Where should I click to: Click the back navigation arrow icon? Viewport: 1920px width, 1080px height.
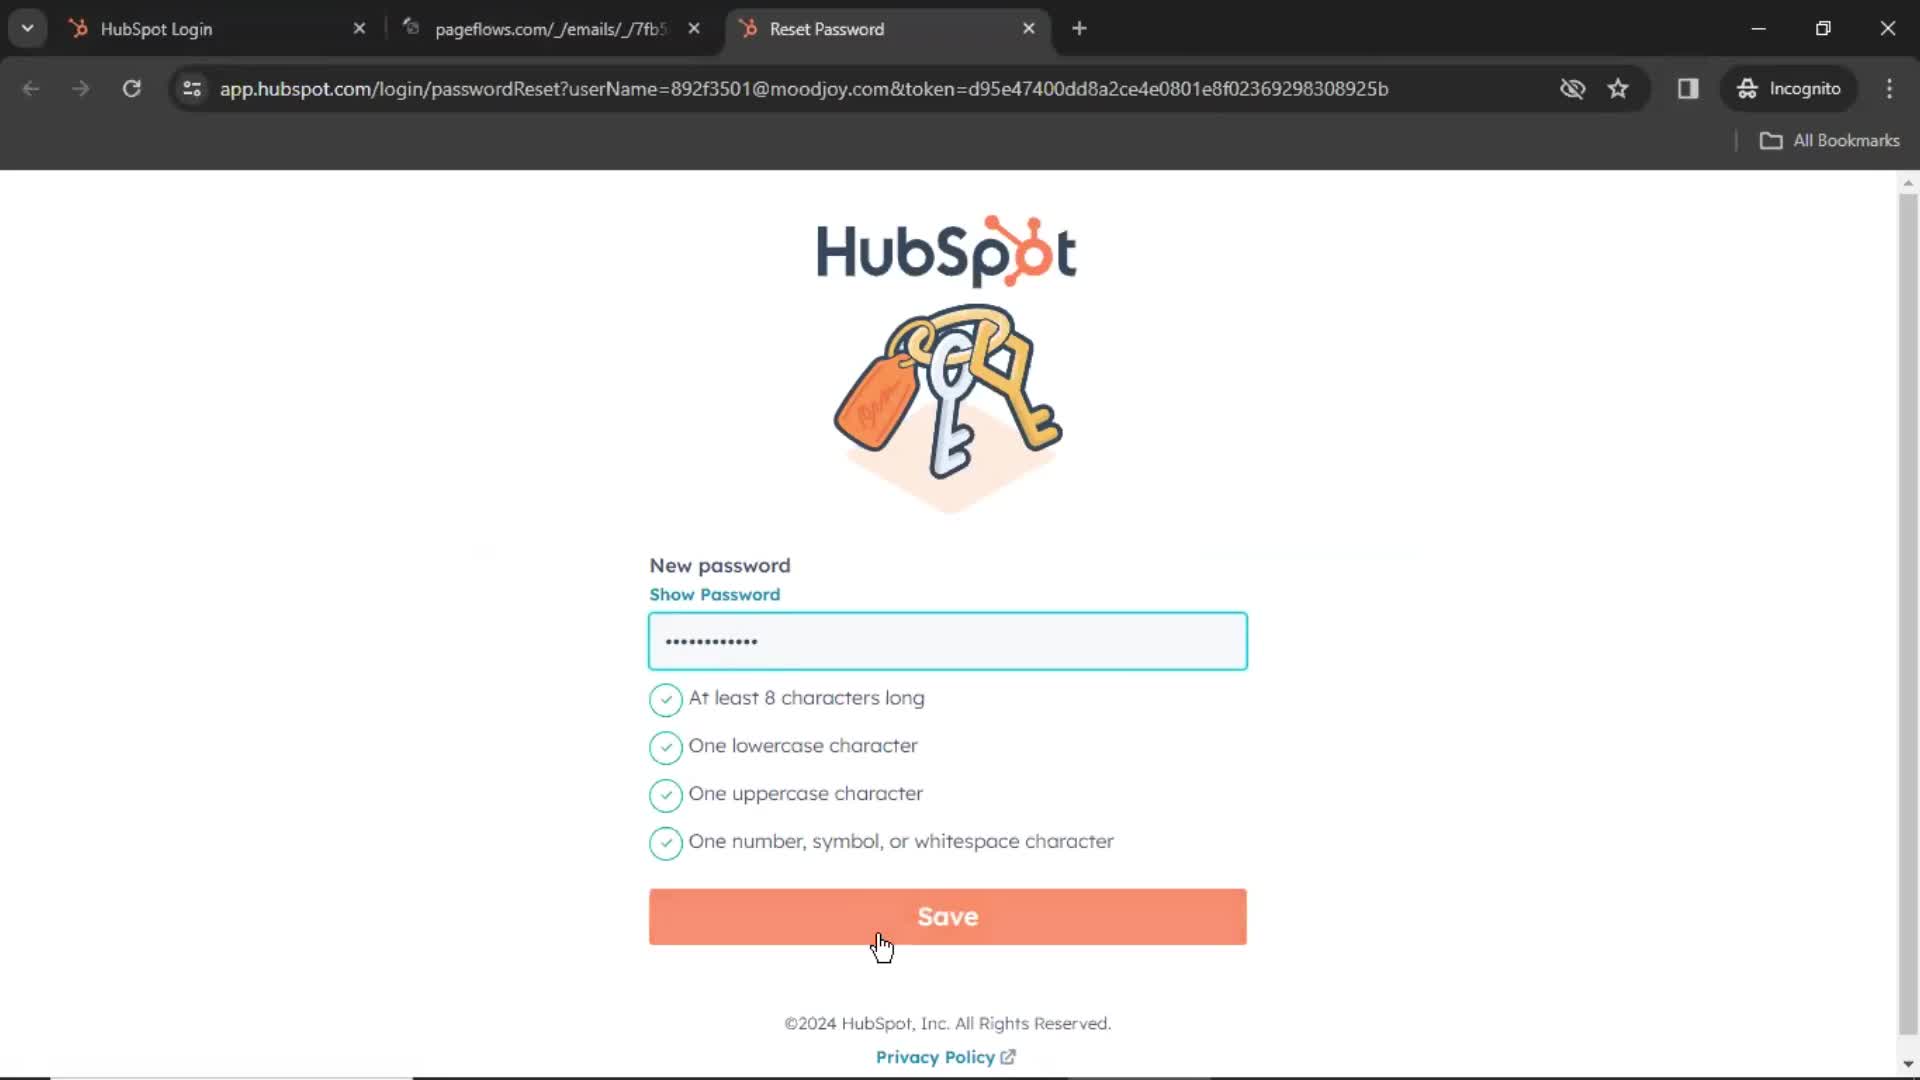pyautogui.click(x=30, y=88)
